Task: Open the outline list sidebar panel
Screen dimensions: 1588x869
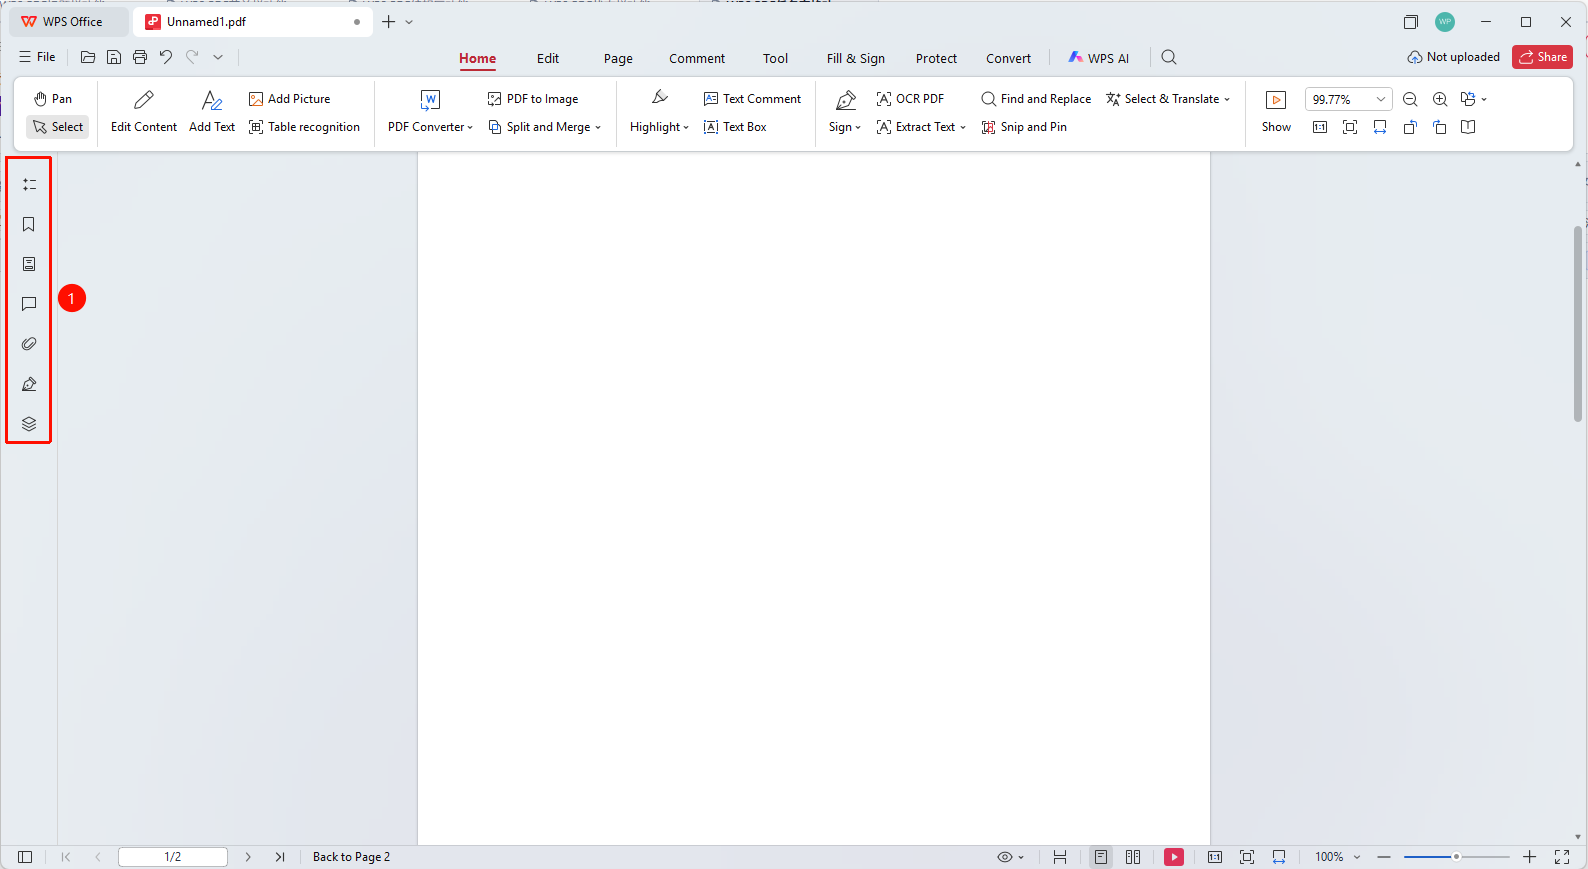Action: (x=29, y=184)
